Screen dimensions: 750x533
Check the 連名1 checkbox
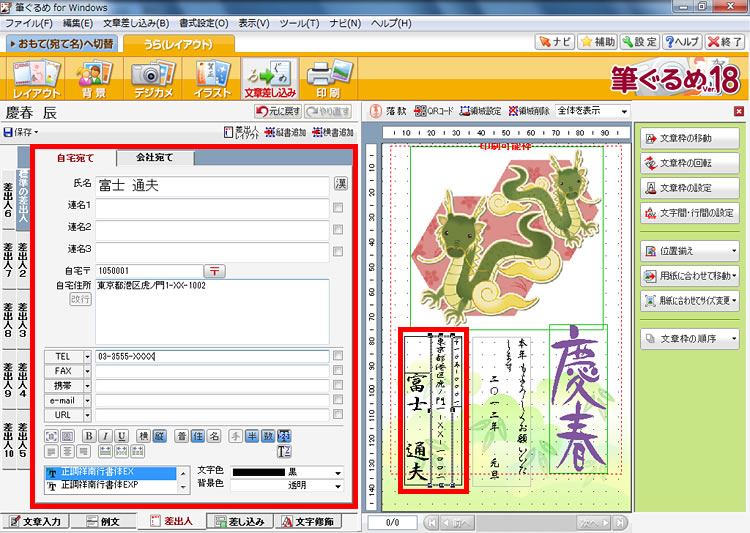[x=338, y=208]
